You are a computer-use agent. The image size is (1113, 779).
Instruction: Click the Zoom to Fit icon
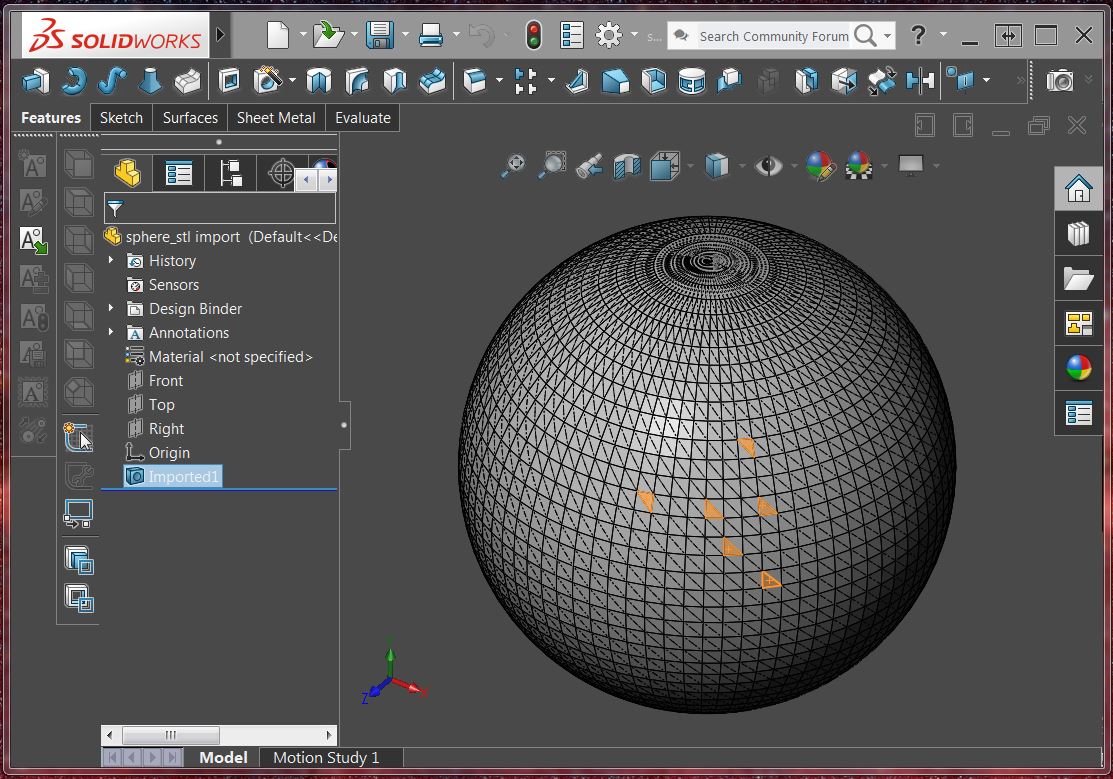pos(513,166)
